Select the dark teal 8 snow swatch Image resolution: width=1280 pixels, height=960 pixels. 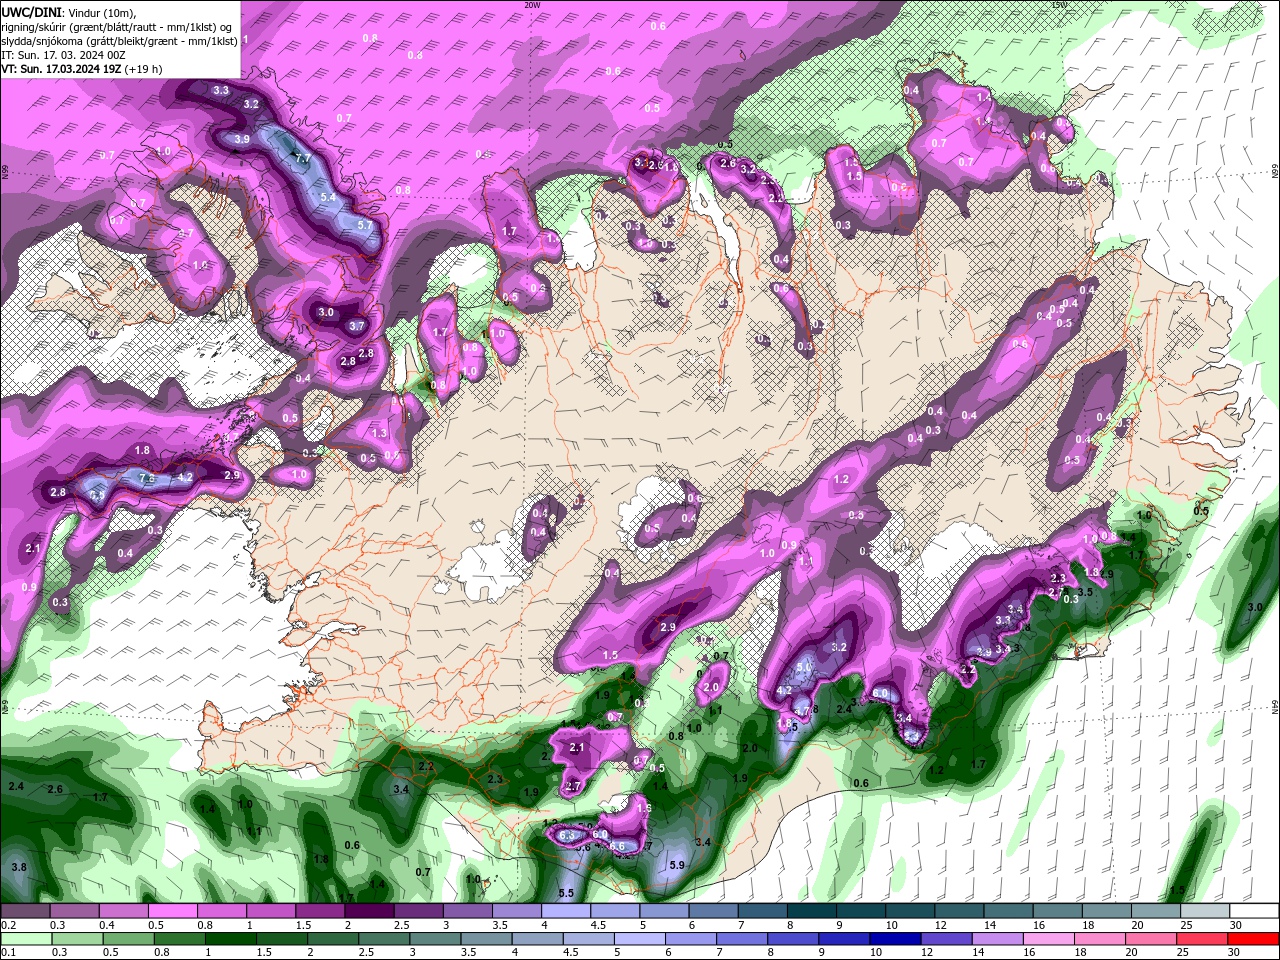tap(812, 911)
